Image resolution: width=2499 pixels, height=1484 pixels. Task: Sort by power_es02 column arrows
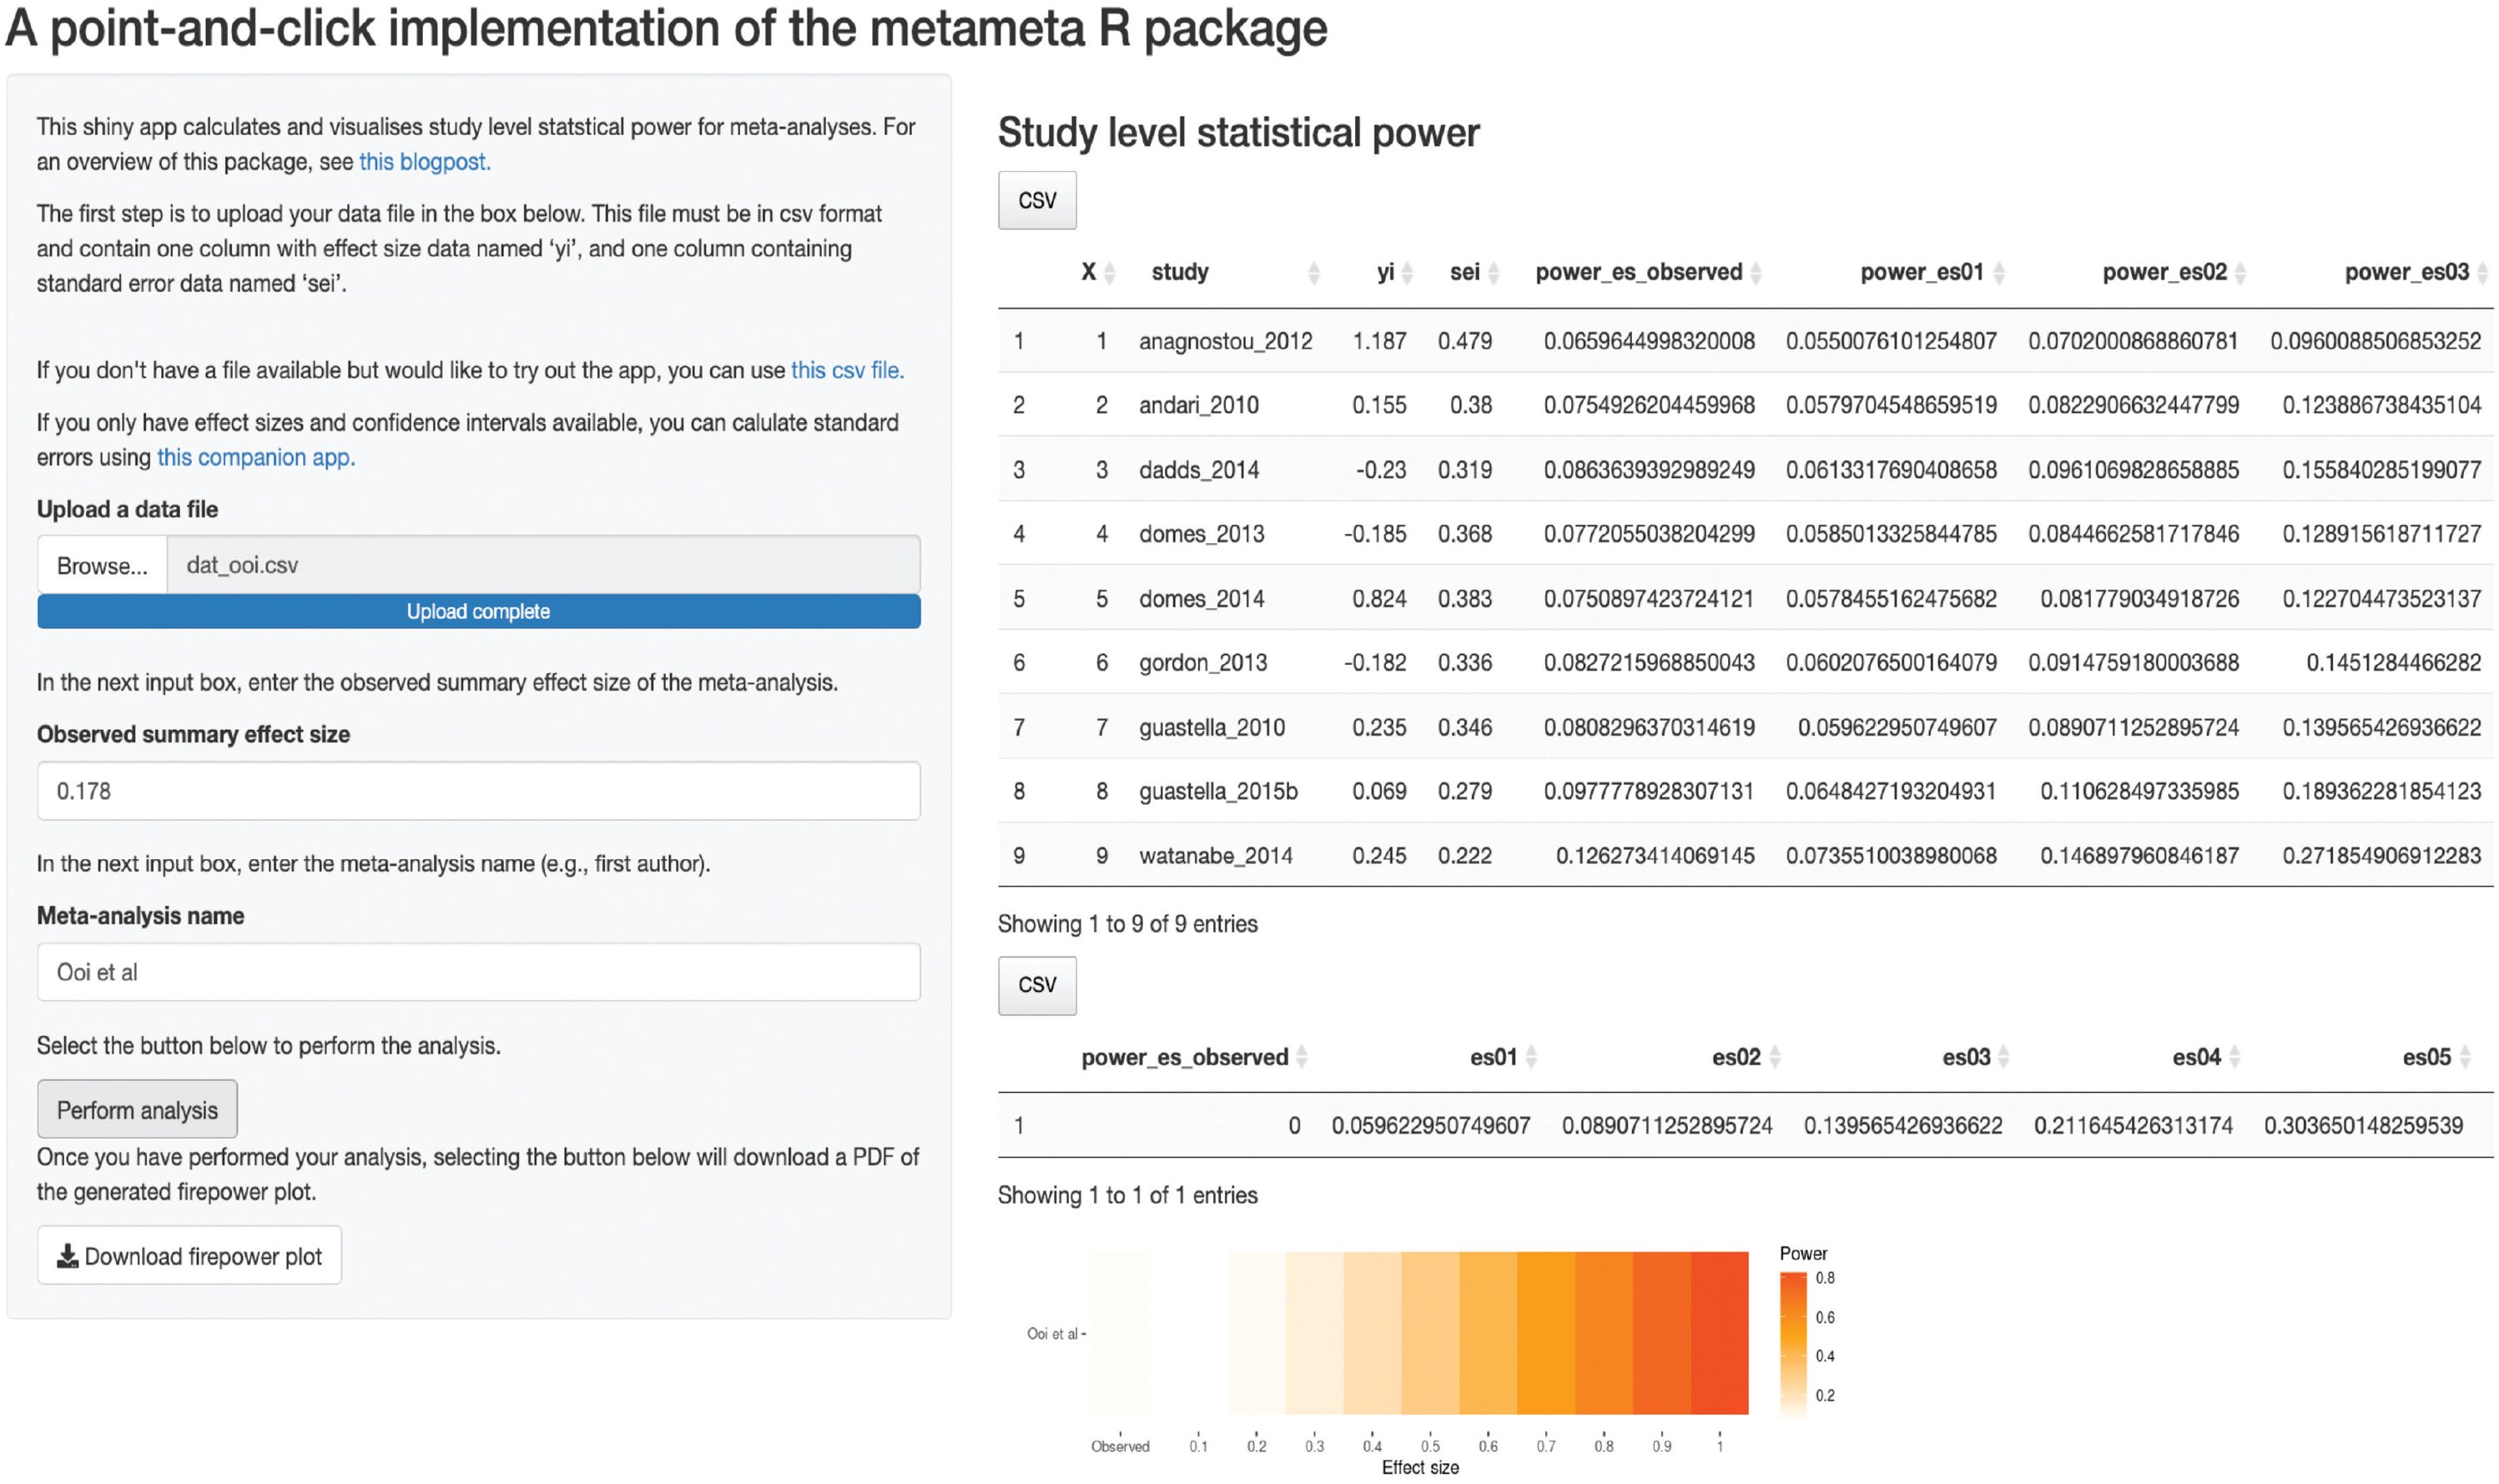coord(2240,272)
